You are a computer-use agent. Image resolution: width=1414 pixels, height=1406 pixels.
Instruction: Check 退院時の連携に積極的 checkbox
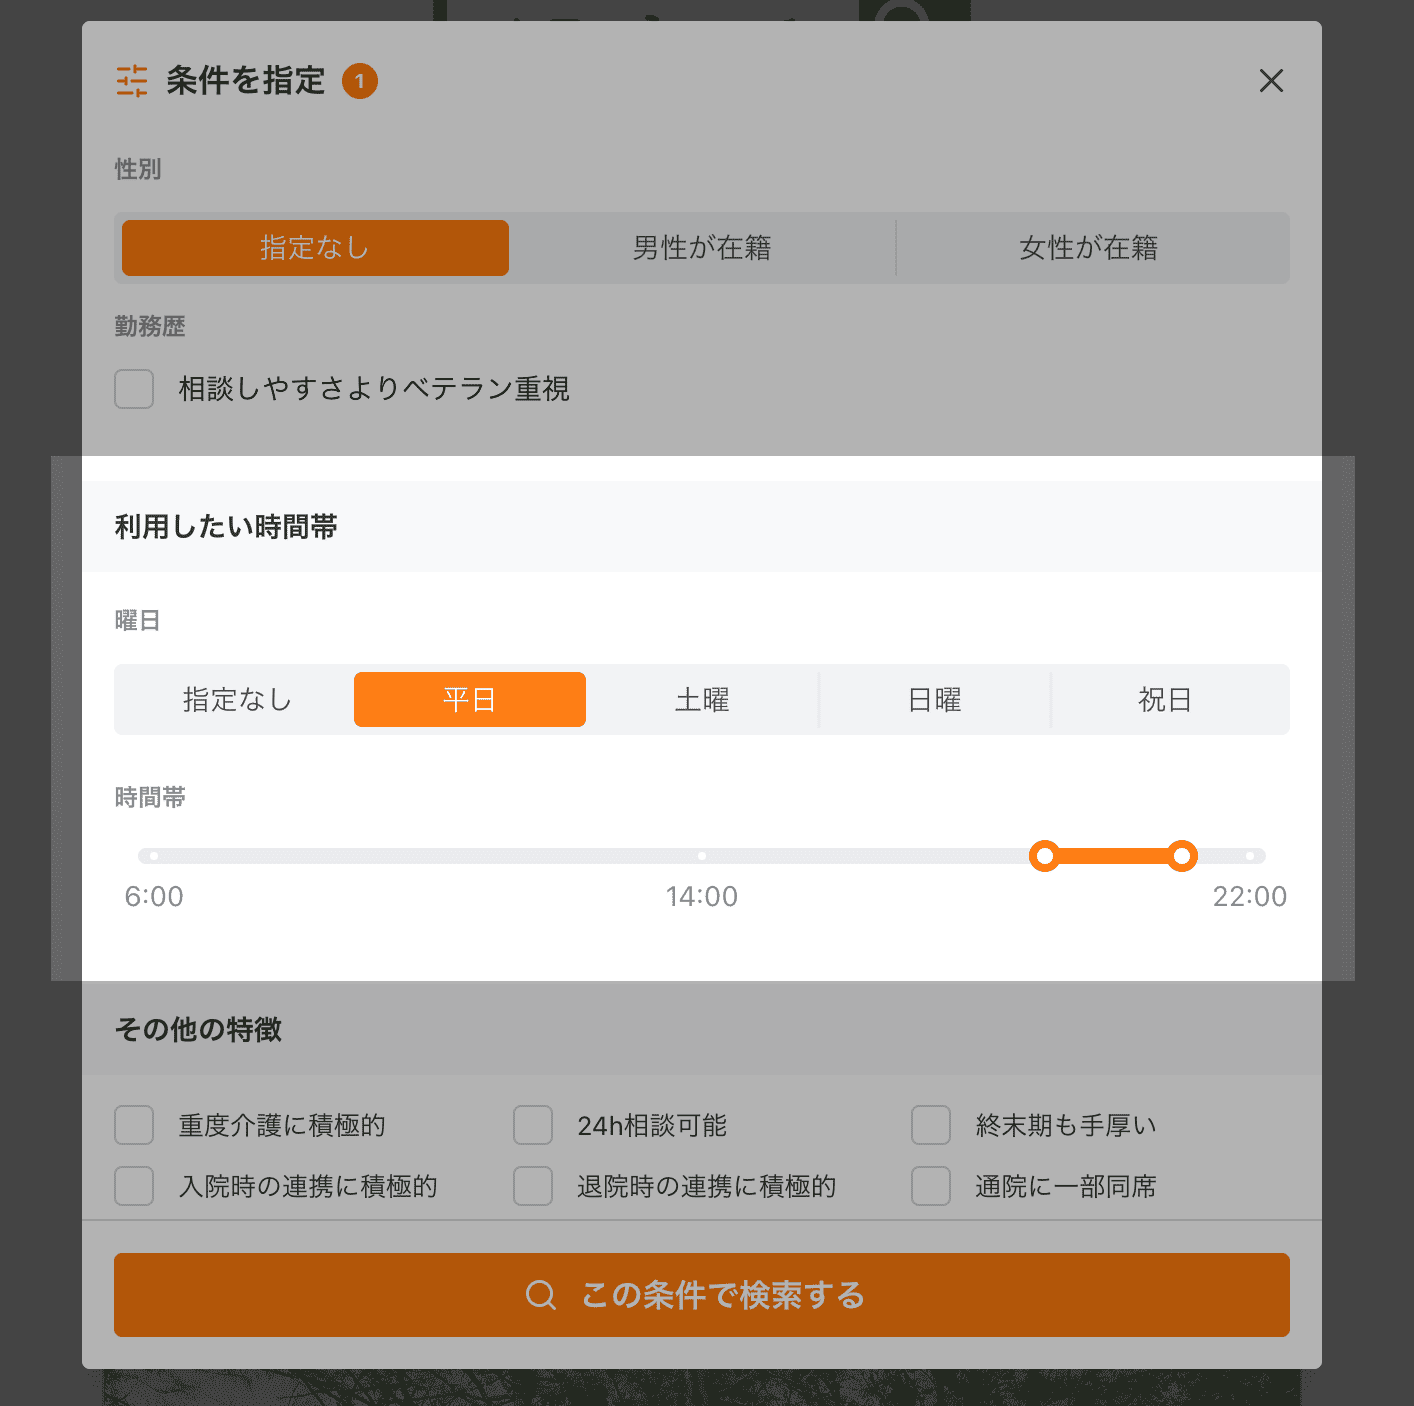click(x=533, y=1186)
